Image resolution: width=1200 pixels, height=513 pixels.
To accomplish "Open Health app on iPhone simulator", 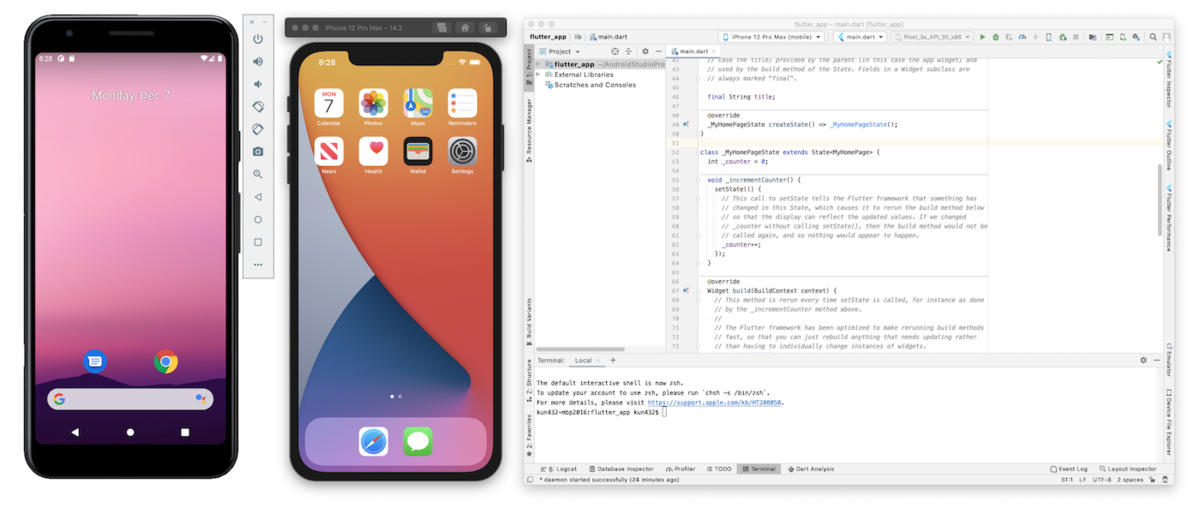I will (373, 151).
